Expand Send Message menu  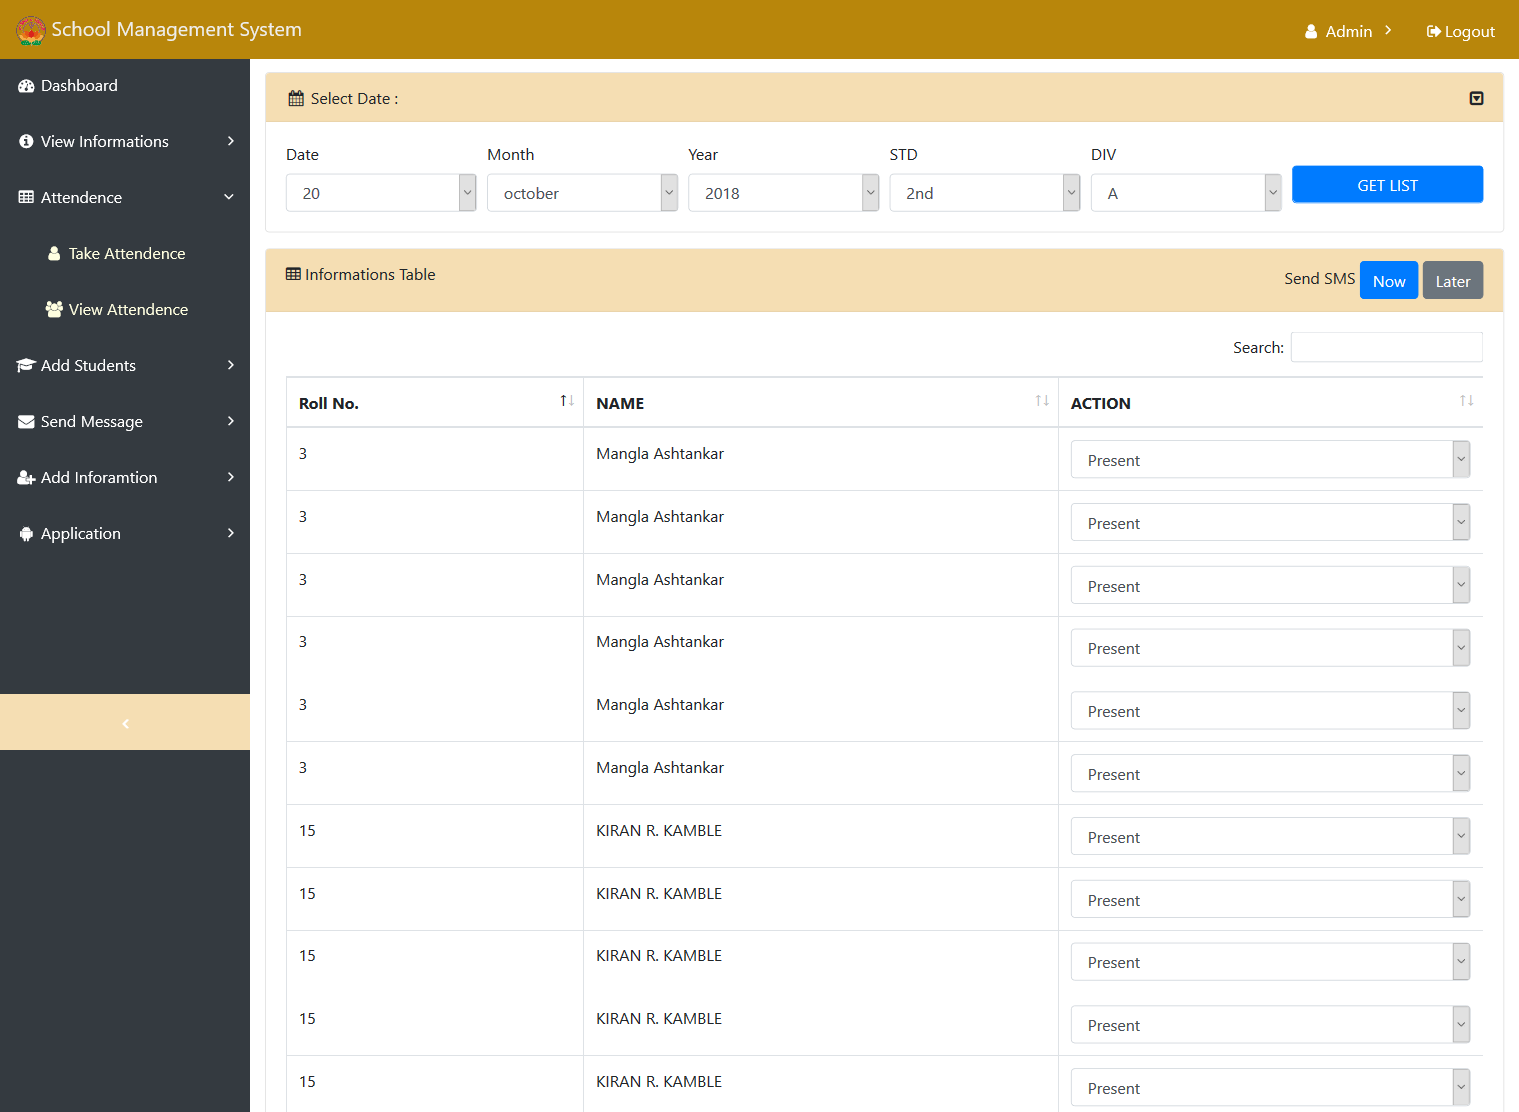(x=125, y=422)
